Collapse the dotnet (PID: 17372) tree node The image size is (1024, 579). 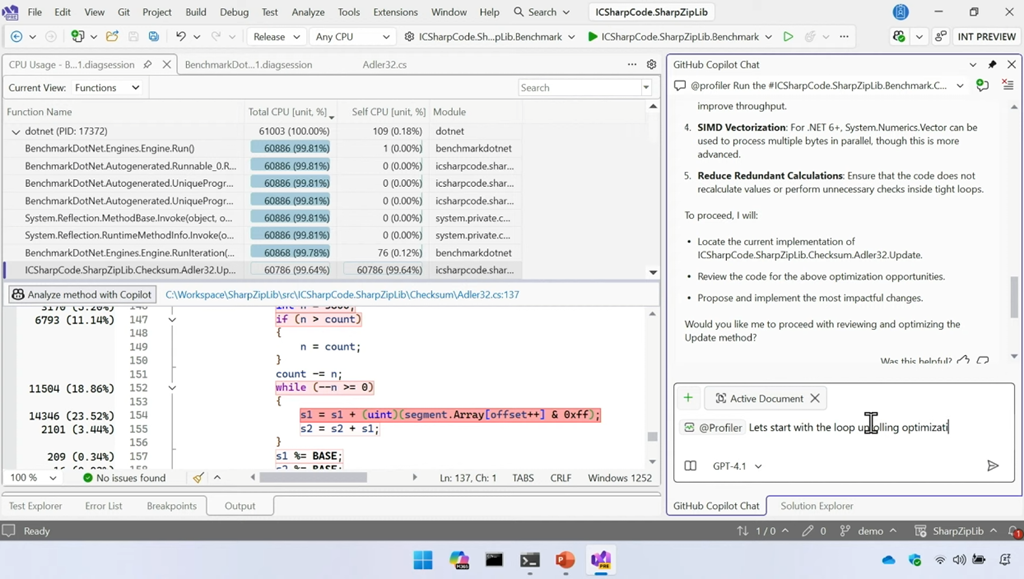pyautogui.click(x=15, y=131)
